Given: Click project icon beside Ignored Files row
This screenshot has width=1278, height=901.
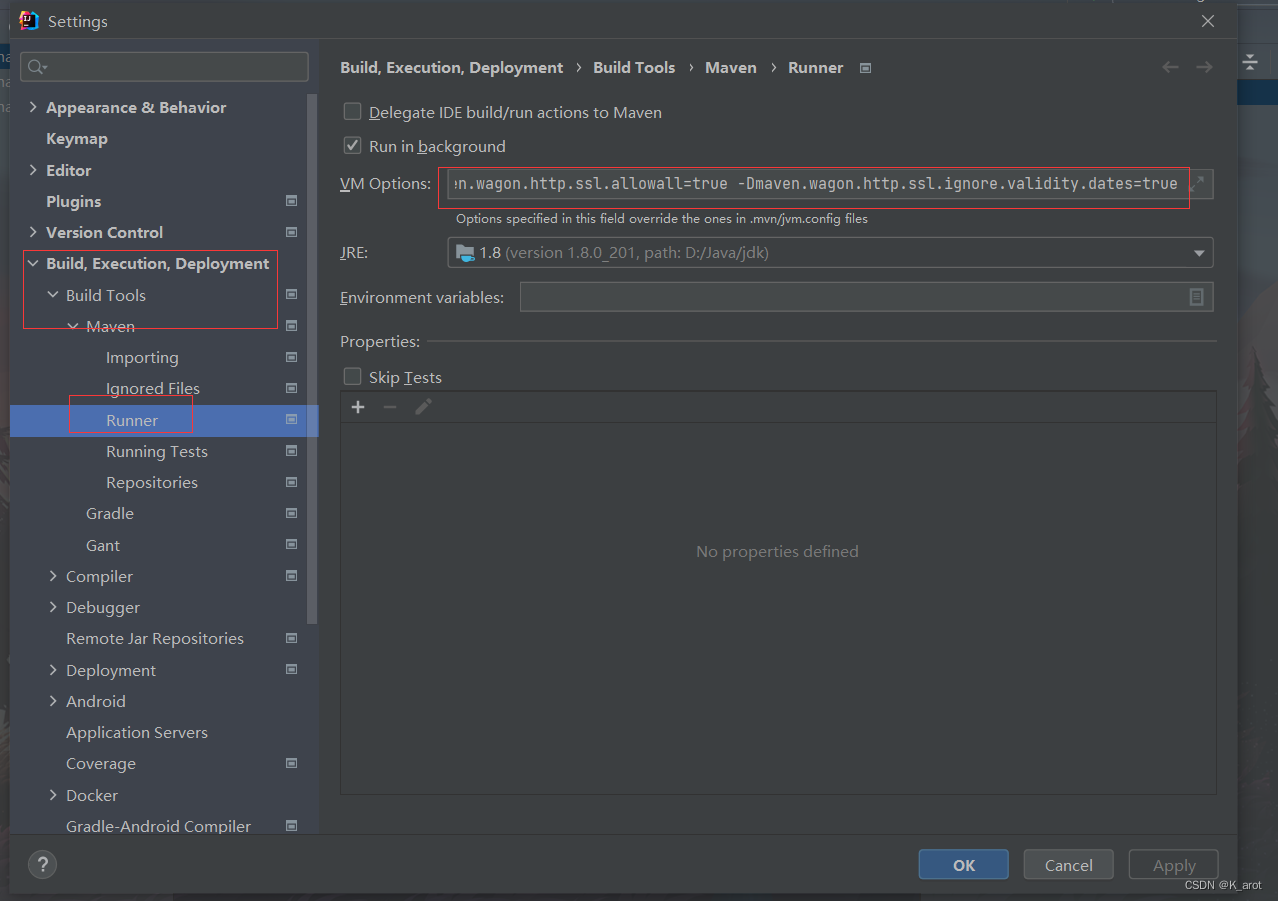Looking at the screenshot, I should pyautogui.click(x=292, y=388).
